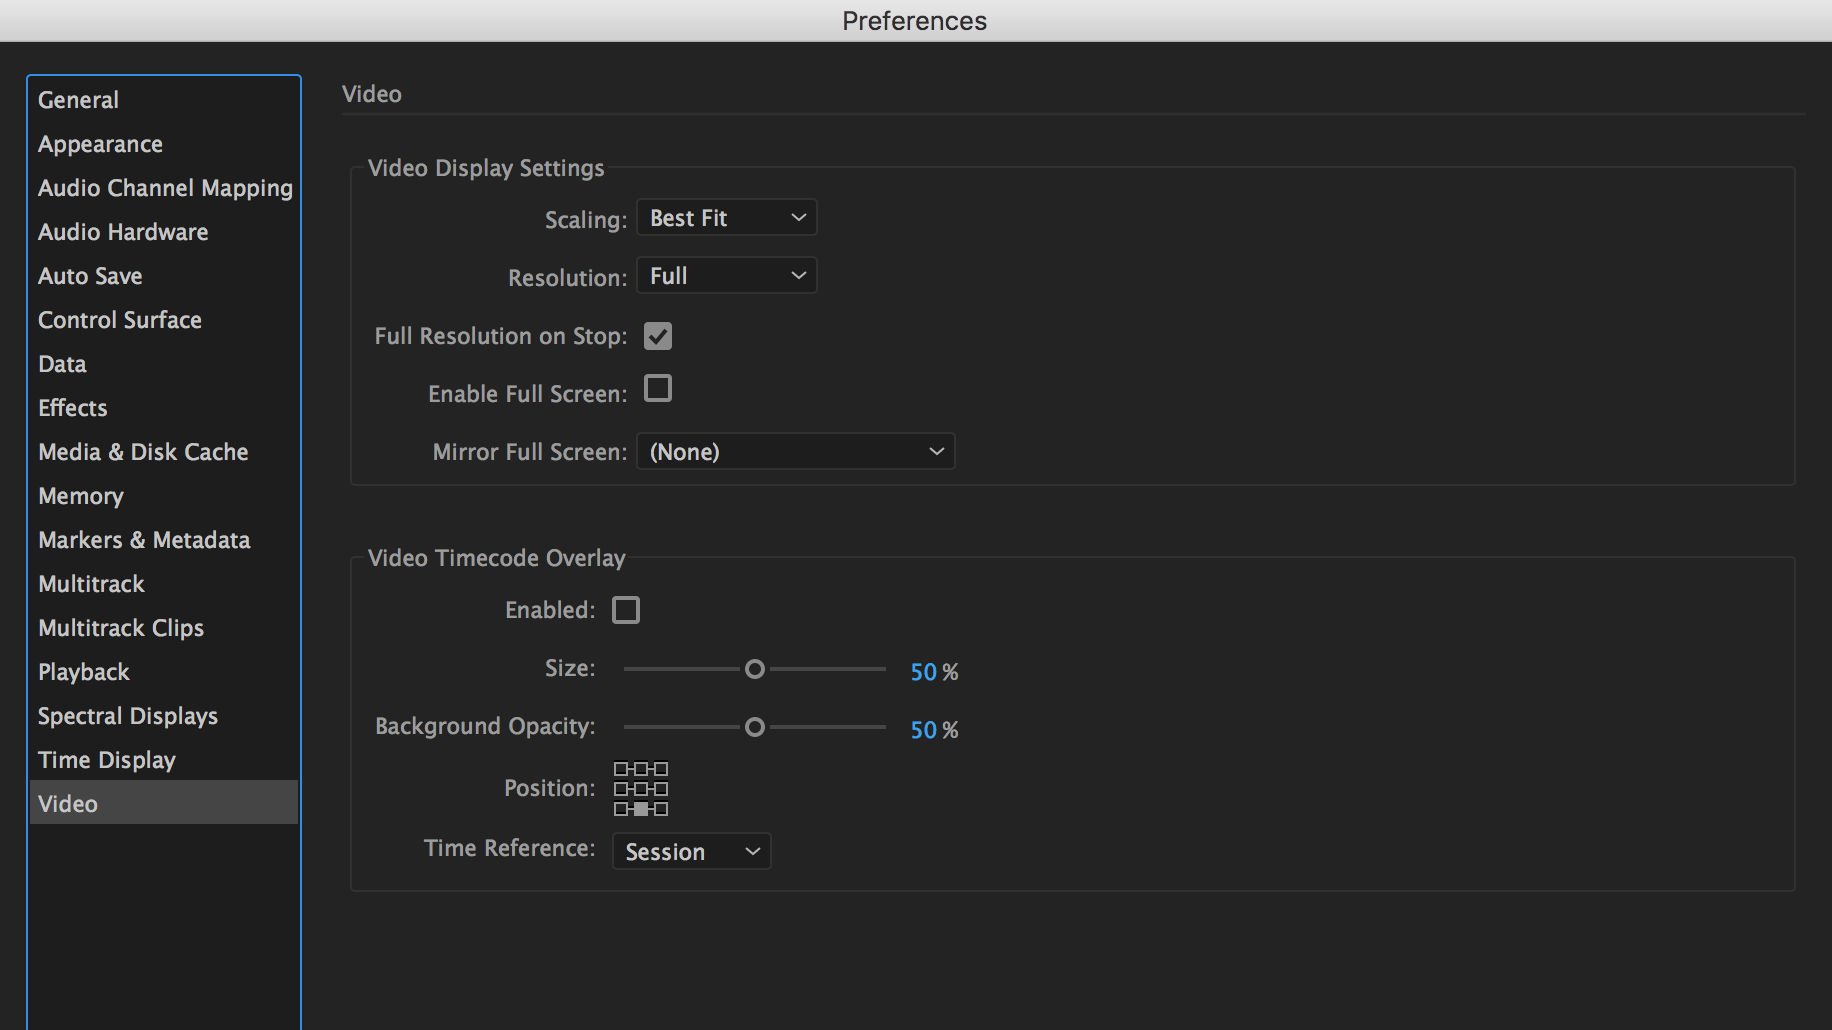The width and height of the screenshot is (1832, 1030).
Task: Open the Mirror Full Screen dropdown
Action: coord(795,451)
